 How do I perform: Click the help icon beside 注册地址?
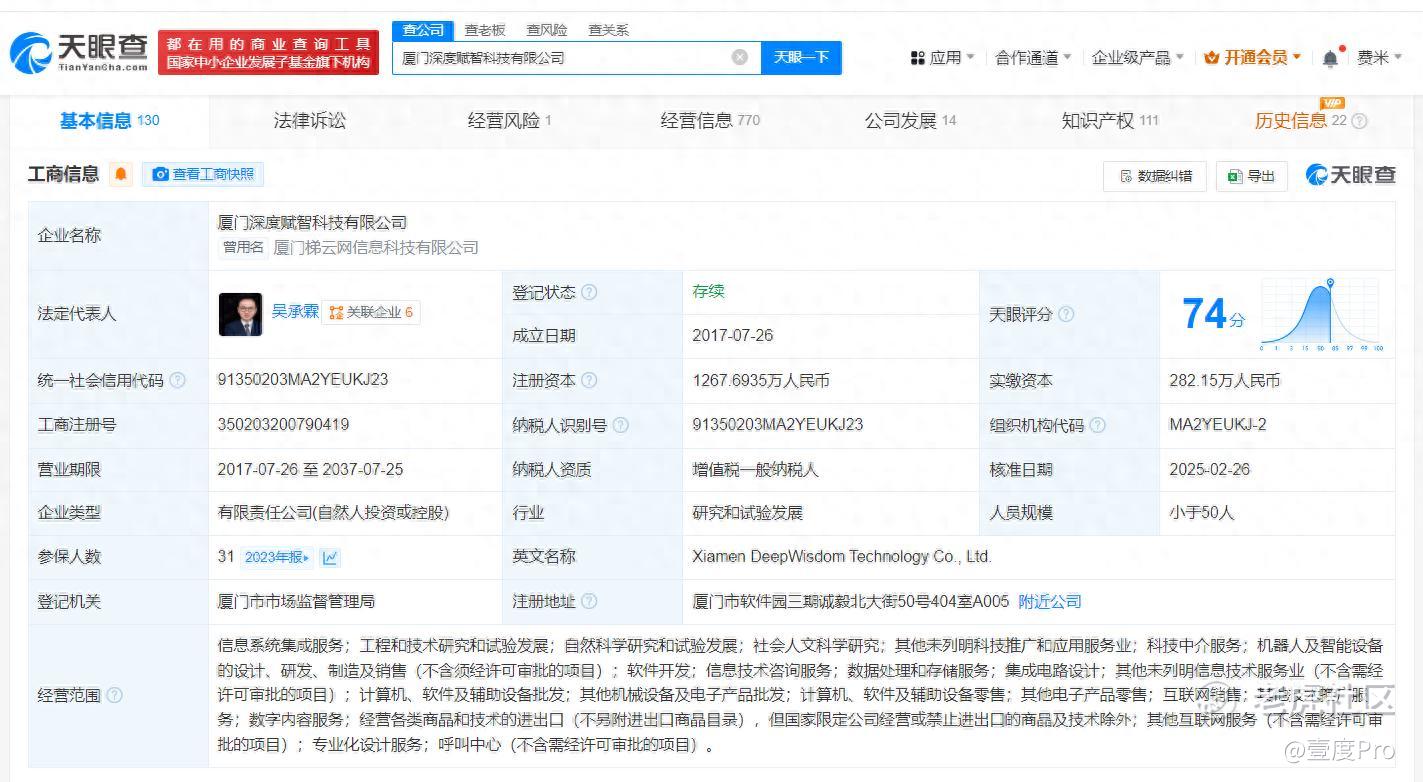589,601
